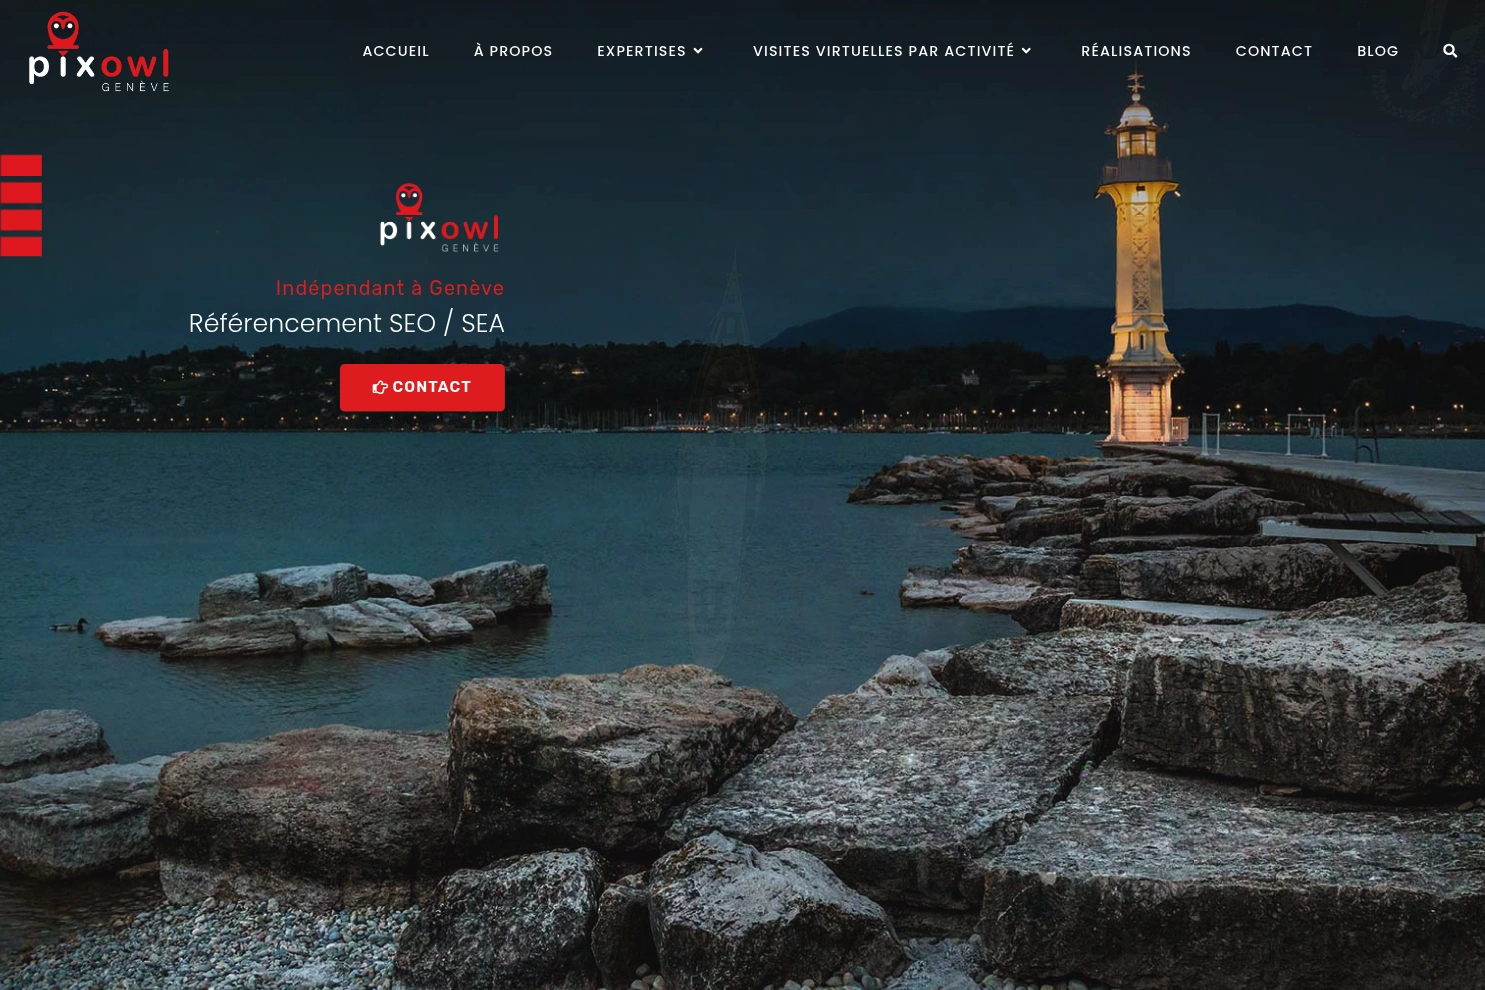Click the second red sidebar block
The image size is (1485, 990).
pos(21,193)
